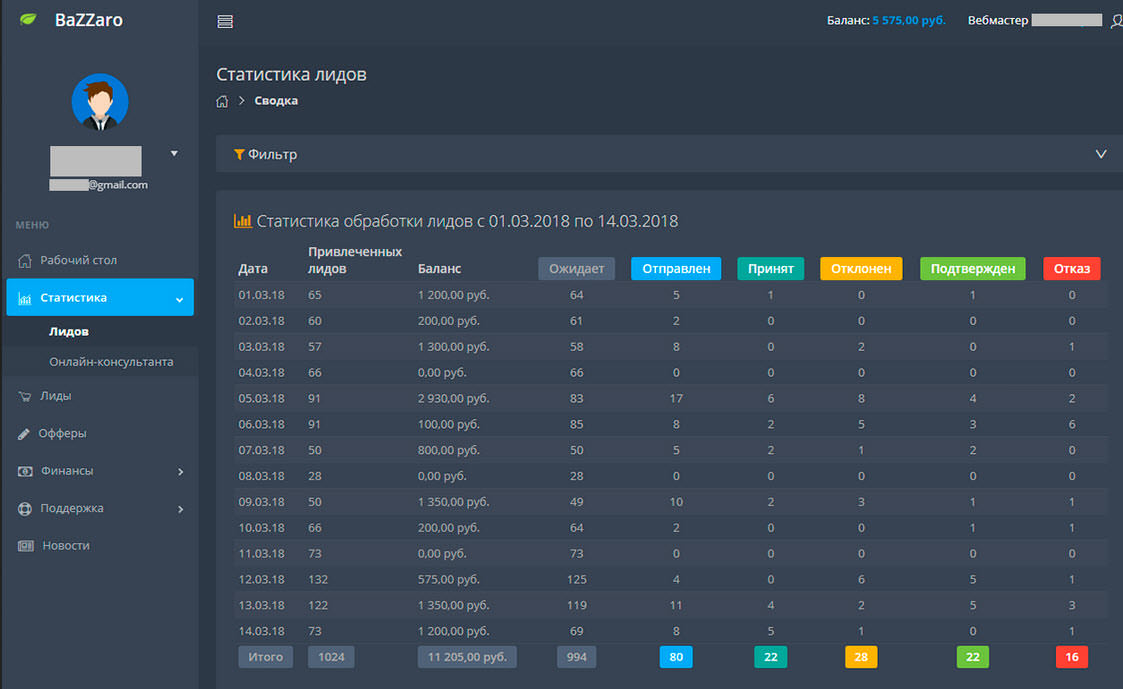Expand the Поддержка submenu
This screenshot has width=1123, height=689.
coord(180,509)
